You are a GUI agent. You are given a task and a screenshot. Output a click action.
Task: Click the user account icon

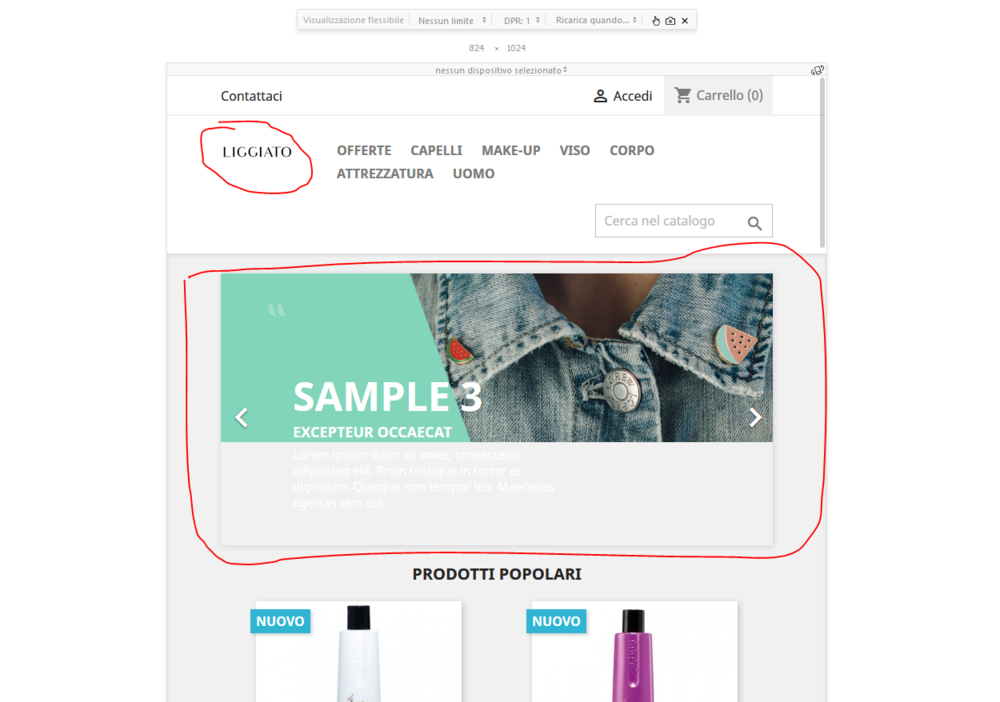[600, 96]
